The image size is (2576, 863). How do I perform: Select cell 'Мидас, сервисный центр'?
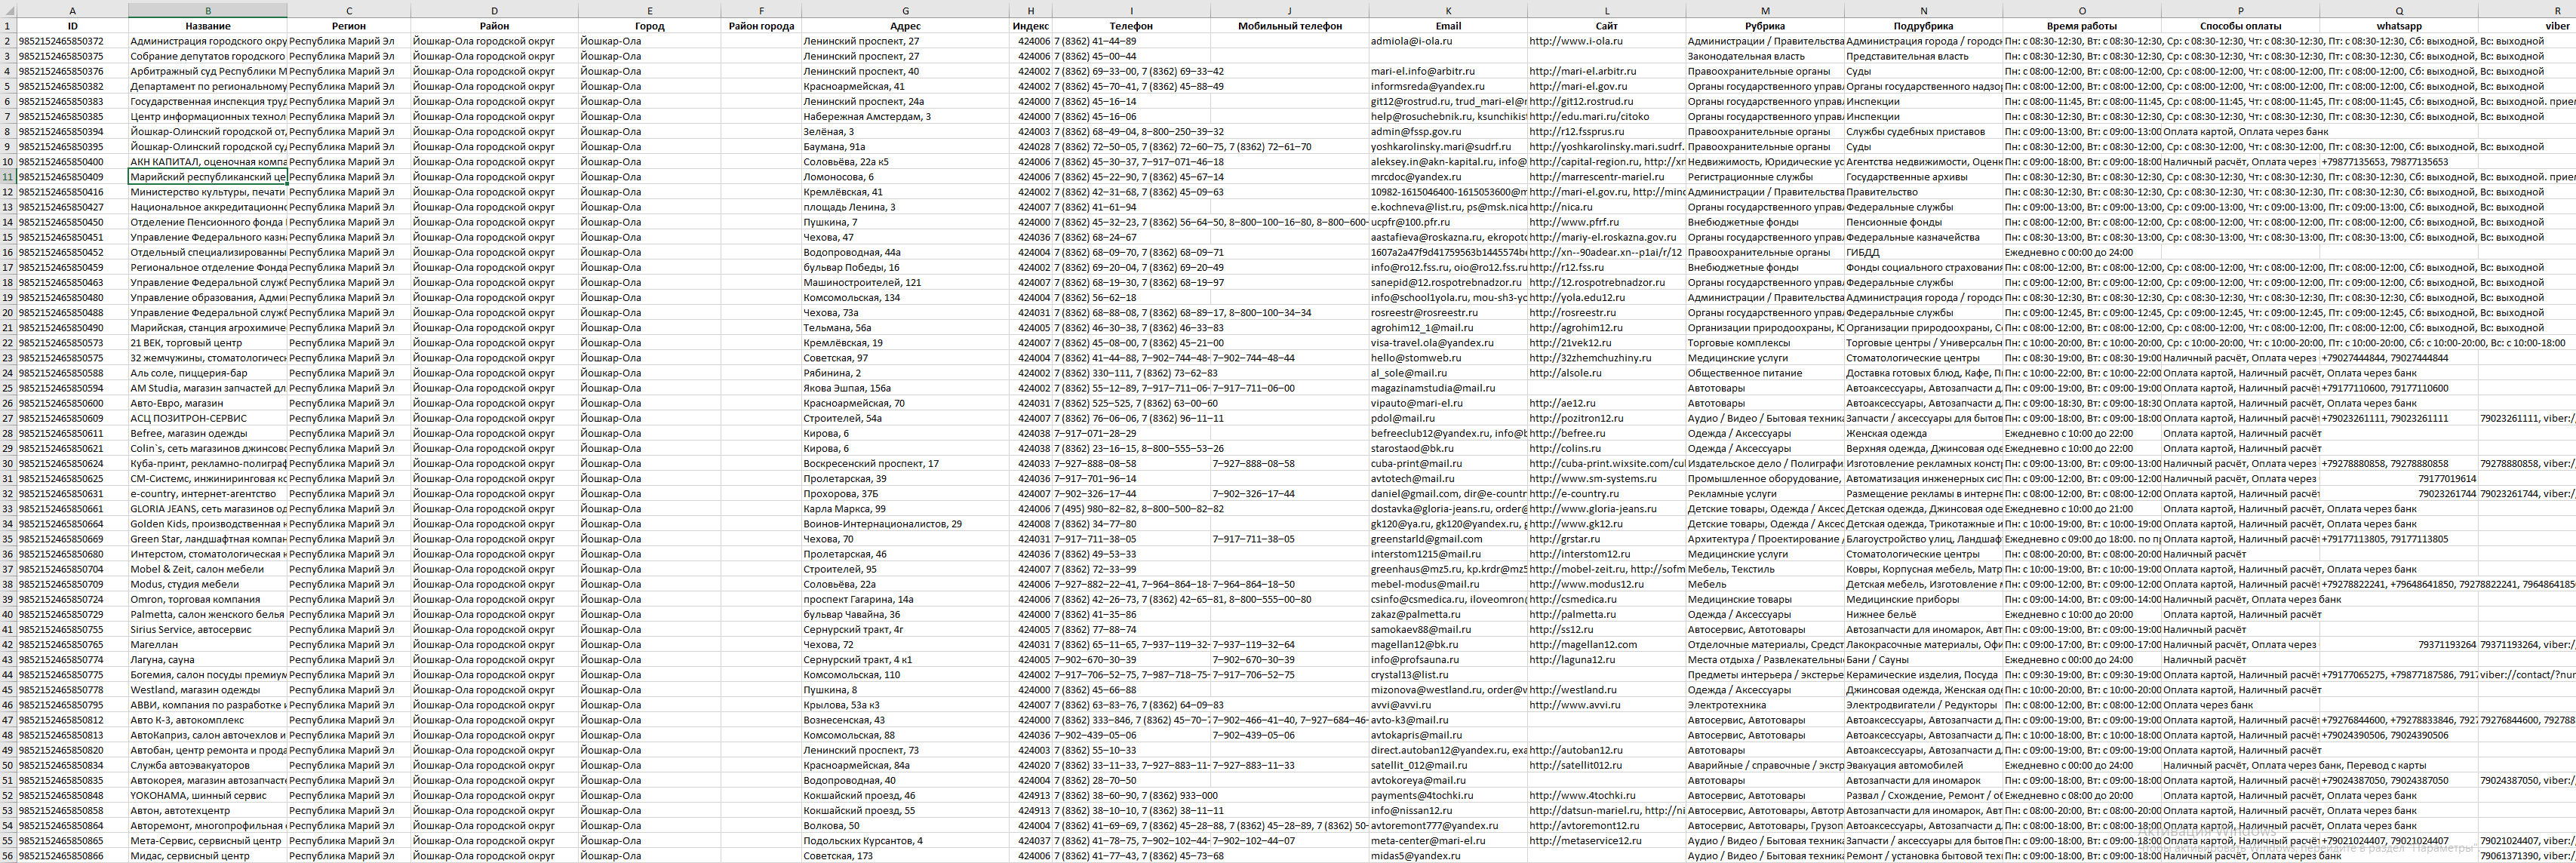(208, 856)
